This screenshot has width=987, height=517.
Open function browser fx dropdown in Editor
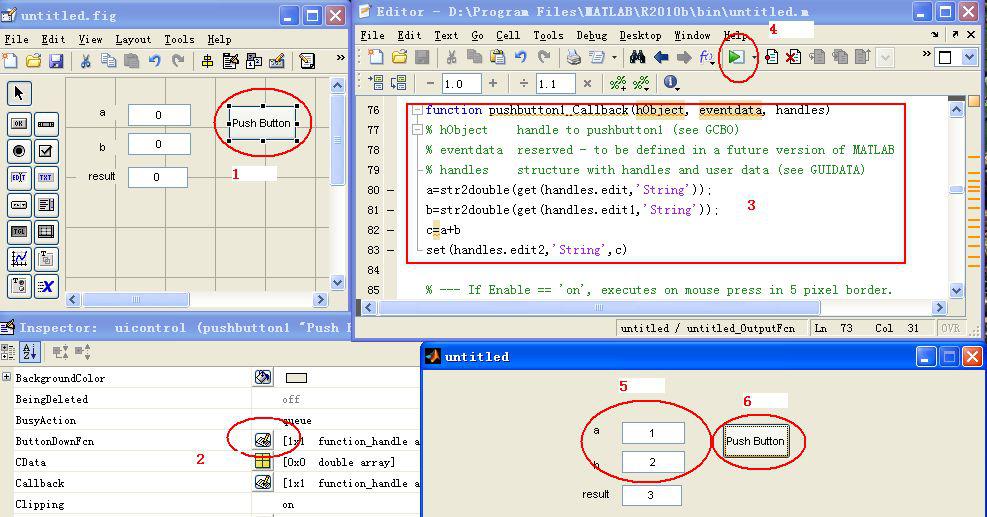707,57
